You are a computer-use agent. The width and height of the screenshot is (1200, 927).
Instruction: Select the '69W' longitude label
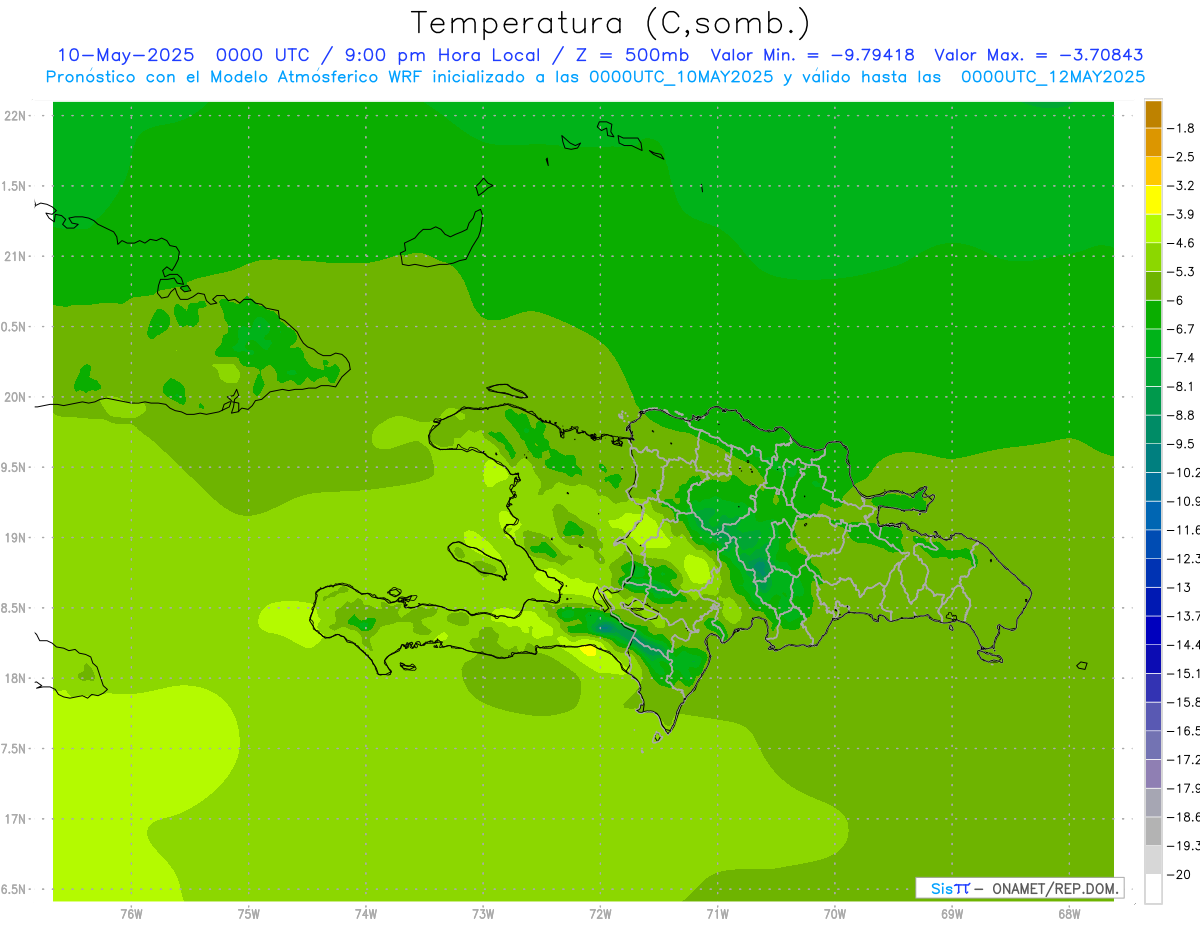(x=951, y=913)
